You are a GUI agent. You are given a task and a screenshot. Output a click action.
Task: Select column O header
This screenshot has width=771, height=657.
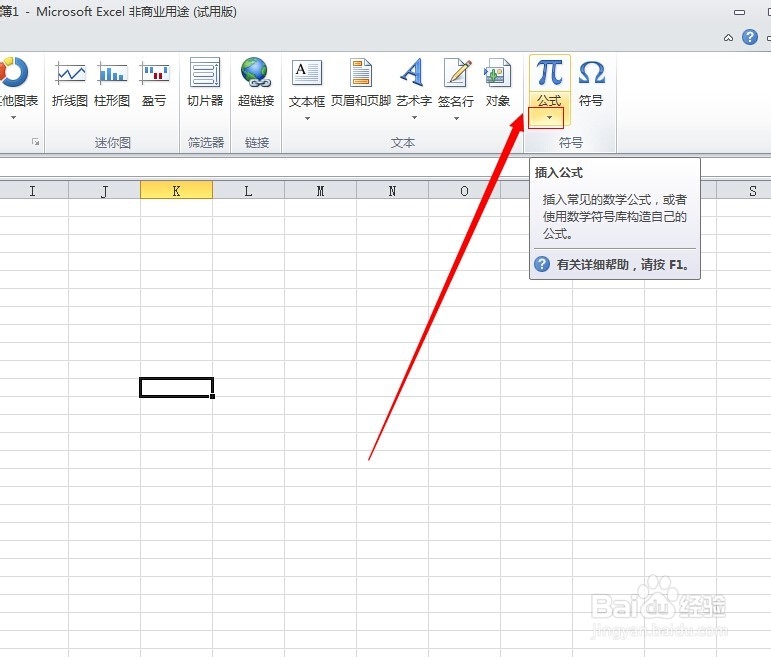click(x=464, y=191)
